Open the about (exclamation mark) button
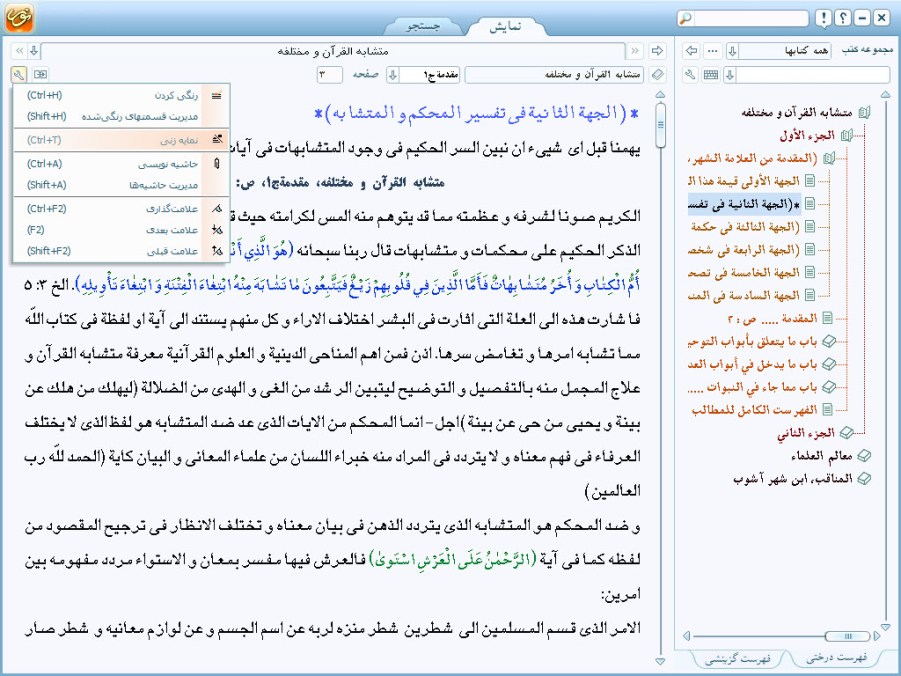 823,18
